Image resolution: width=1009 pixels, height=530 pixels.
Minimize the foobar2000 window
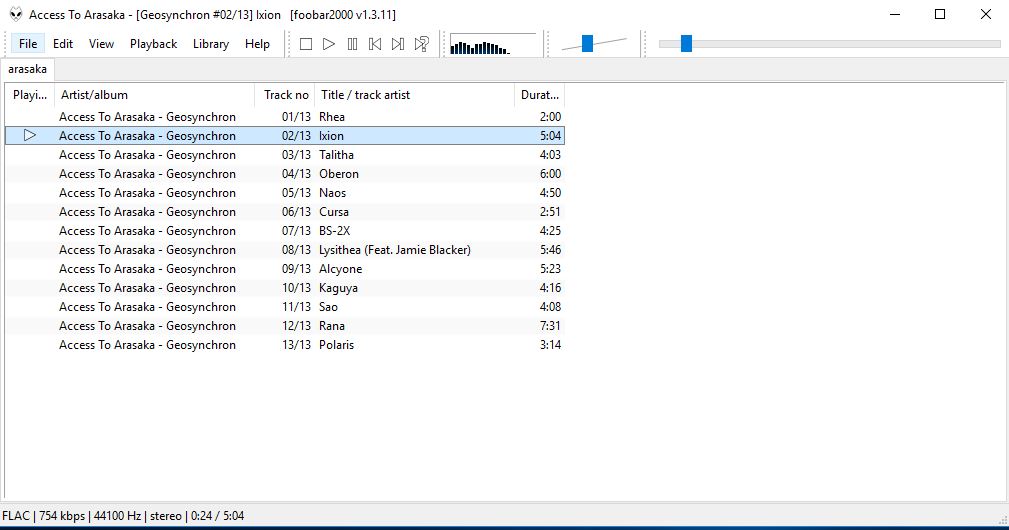click(x=894, y=14)
